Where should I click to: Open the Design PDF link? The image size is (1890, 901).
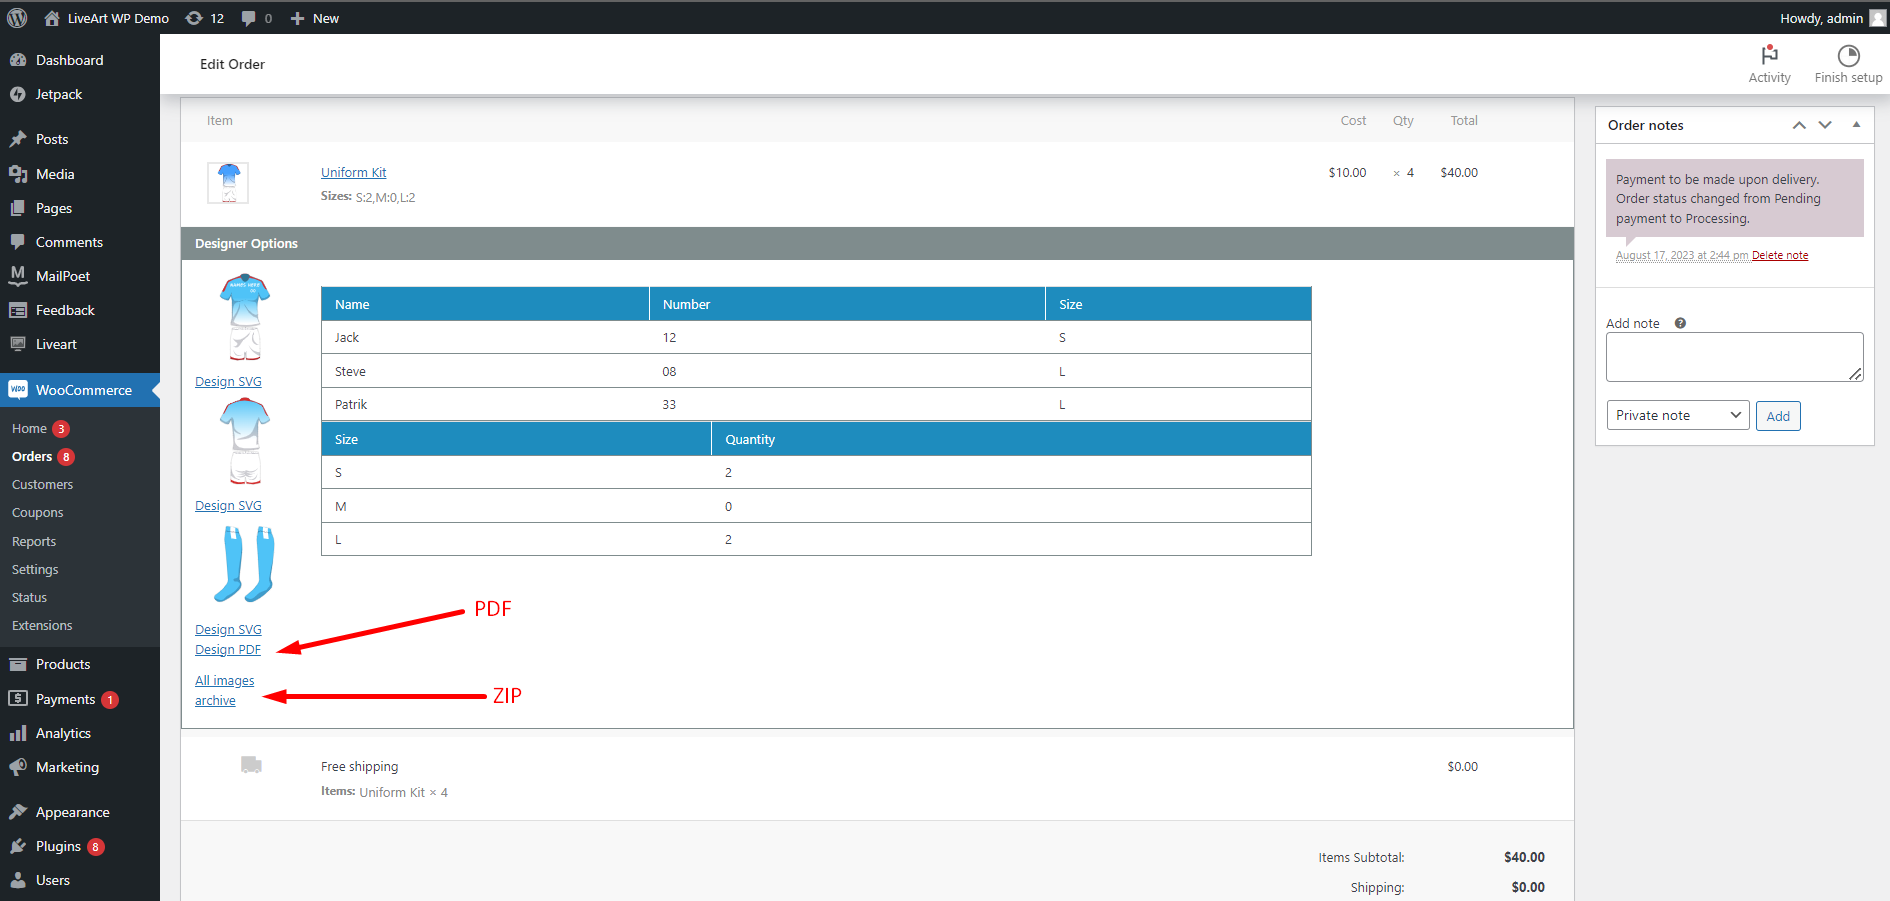[228, 650]
